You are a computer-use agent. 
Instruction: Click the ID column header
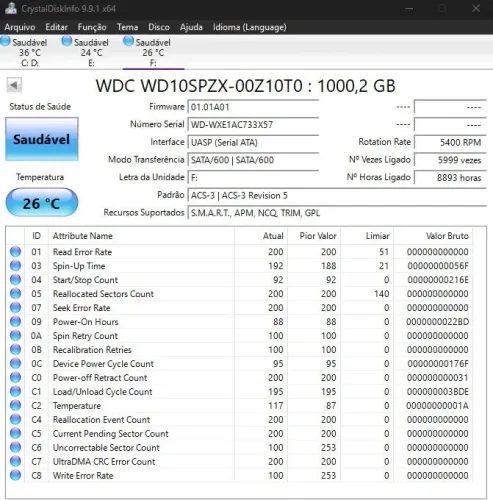(36, 236)
